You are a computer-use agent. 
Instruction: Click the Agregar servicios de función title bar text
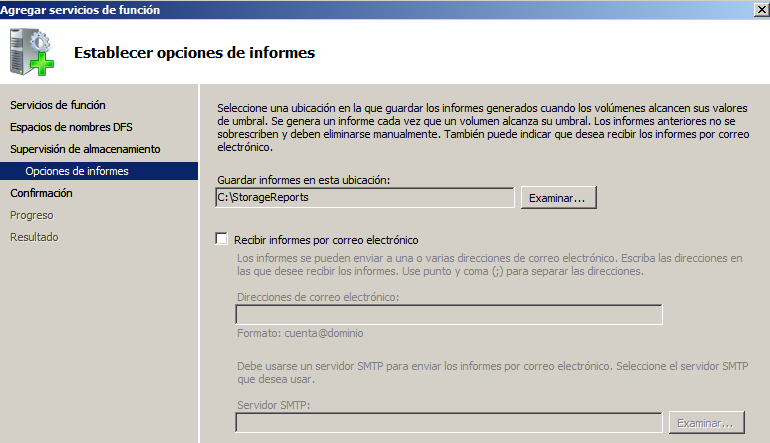[x=80, y=10]
